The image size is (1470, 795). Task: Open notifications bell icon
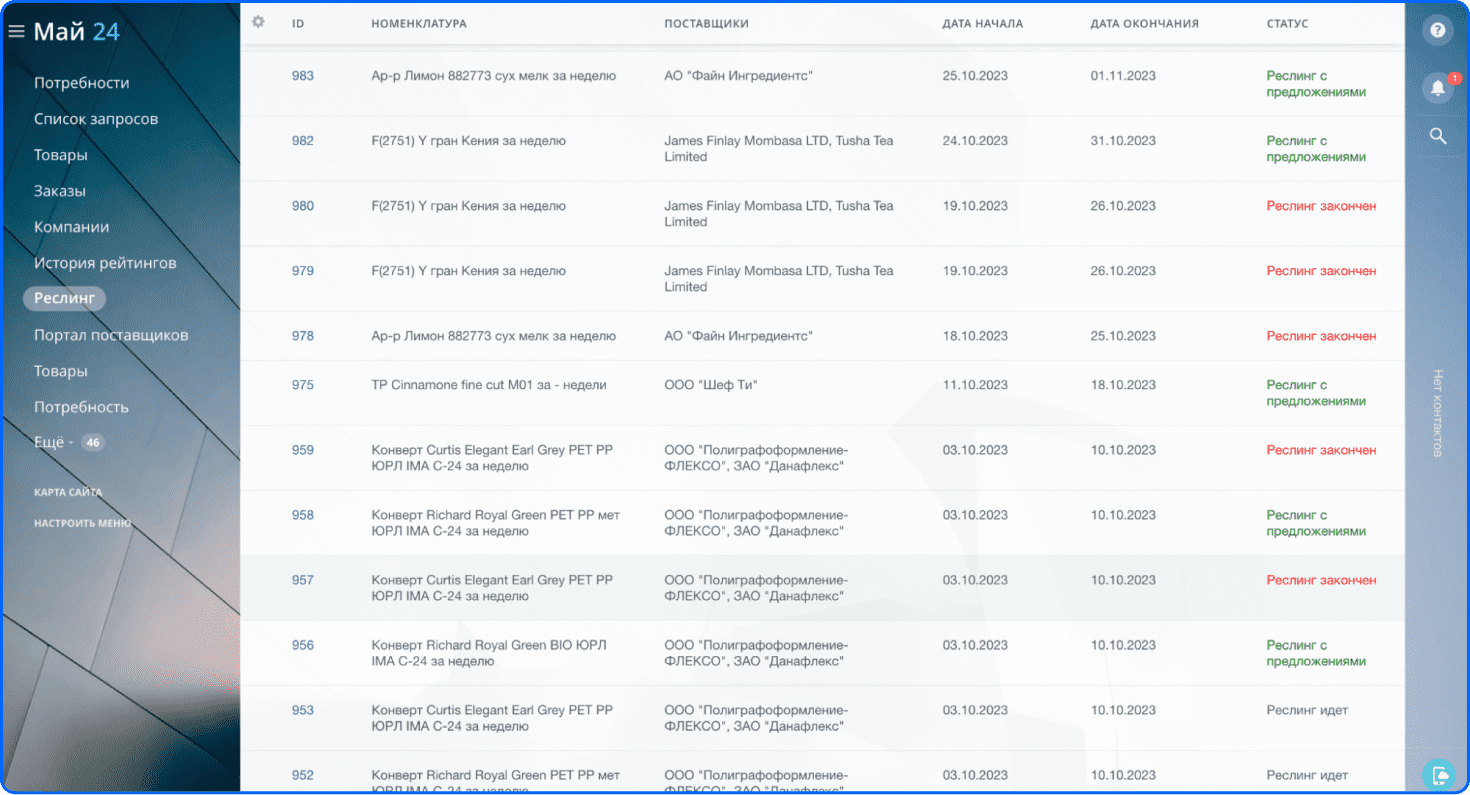[x=1438, y=88]
